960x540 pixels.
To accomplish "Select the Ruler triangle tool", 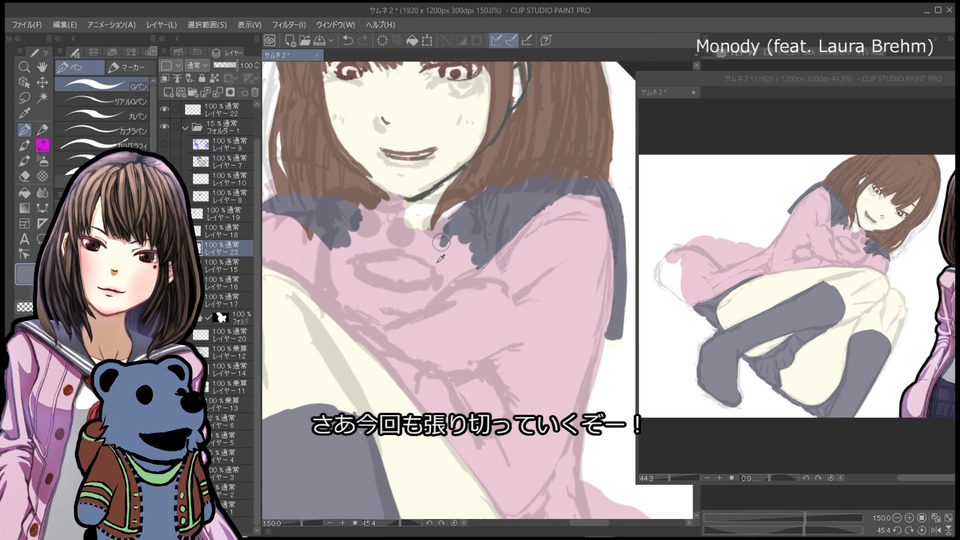I will pyautogui.click(x=42, y=223).
